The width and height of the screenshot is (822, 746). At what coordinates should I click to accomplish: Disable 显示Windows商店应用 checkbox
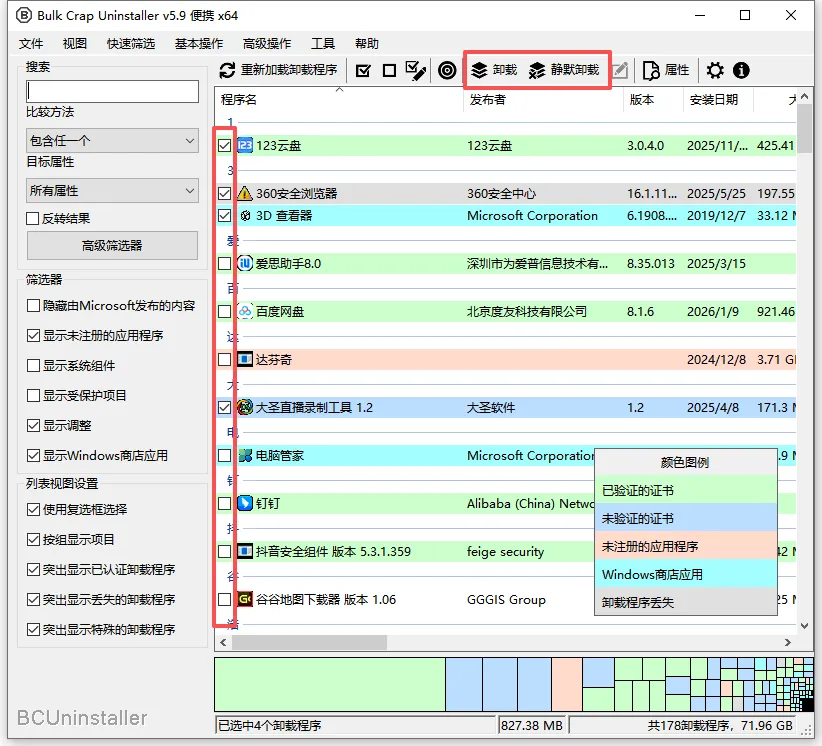[33, 456]
